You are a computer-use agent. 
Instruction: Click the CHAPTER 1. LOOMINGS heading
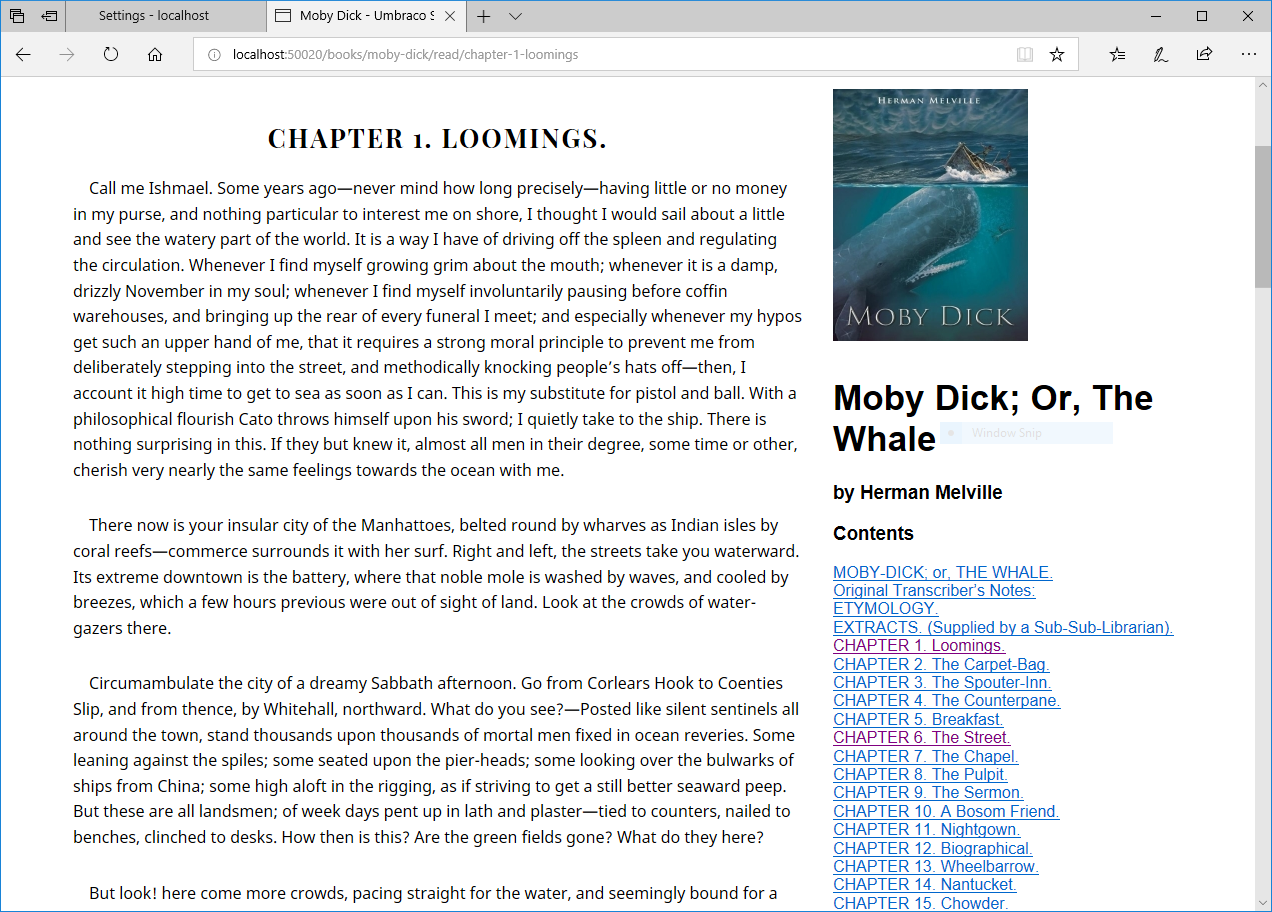pos(437,139)
